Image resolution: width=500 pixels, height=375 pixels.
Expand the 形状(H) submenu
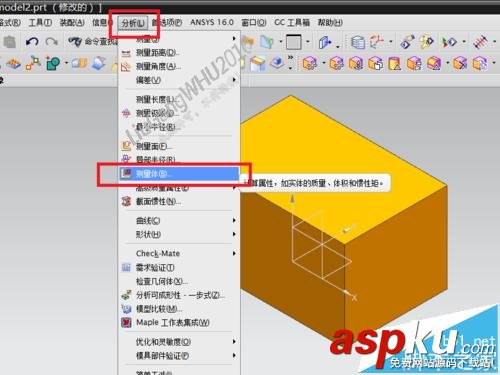click(234, 234)
